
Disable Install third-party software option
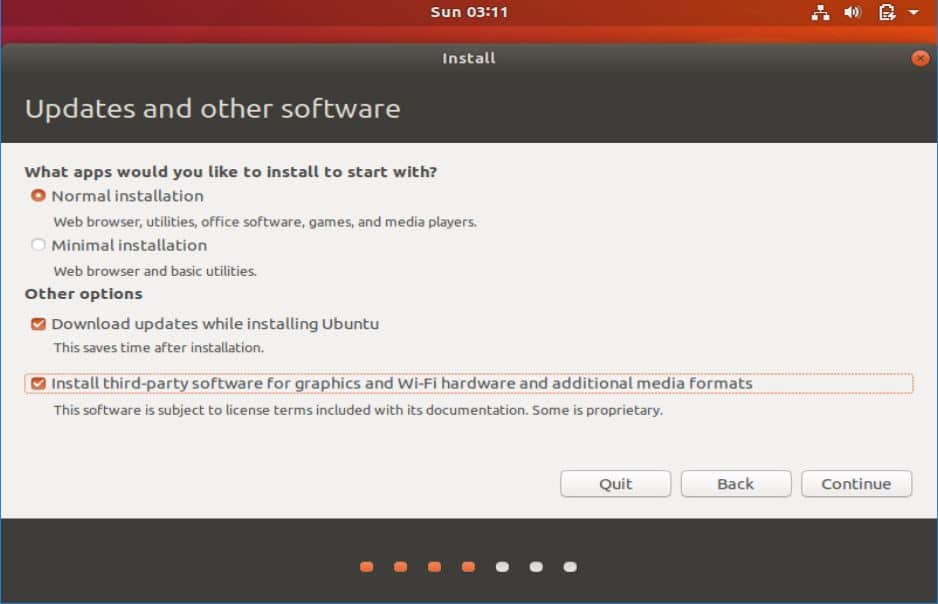tap(38, 381)
